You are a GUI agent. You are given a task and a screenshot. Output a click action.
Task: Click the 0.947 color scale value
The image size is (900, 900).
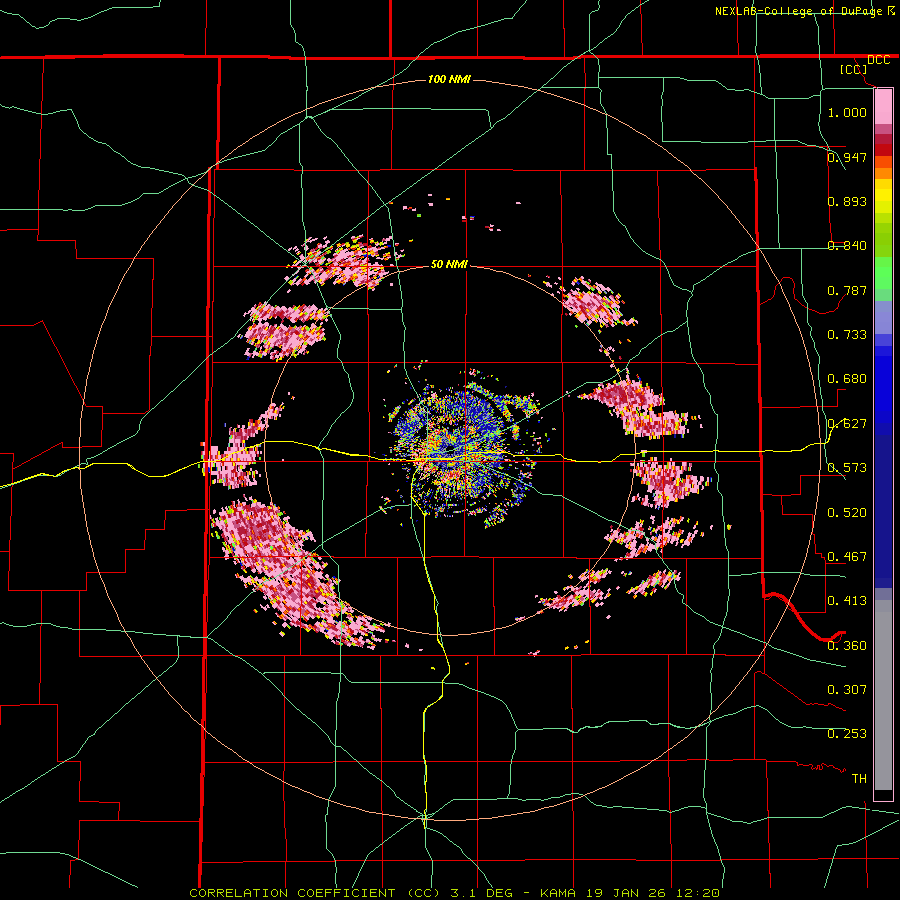tap(847, 157)
